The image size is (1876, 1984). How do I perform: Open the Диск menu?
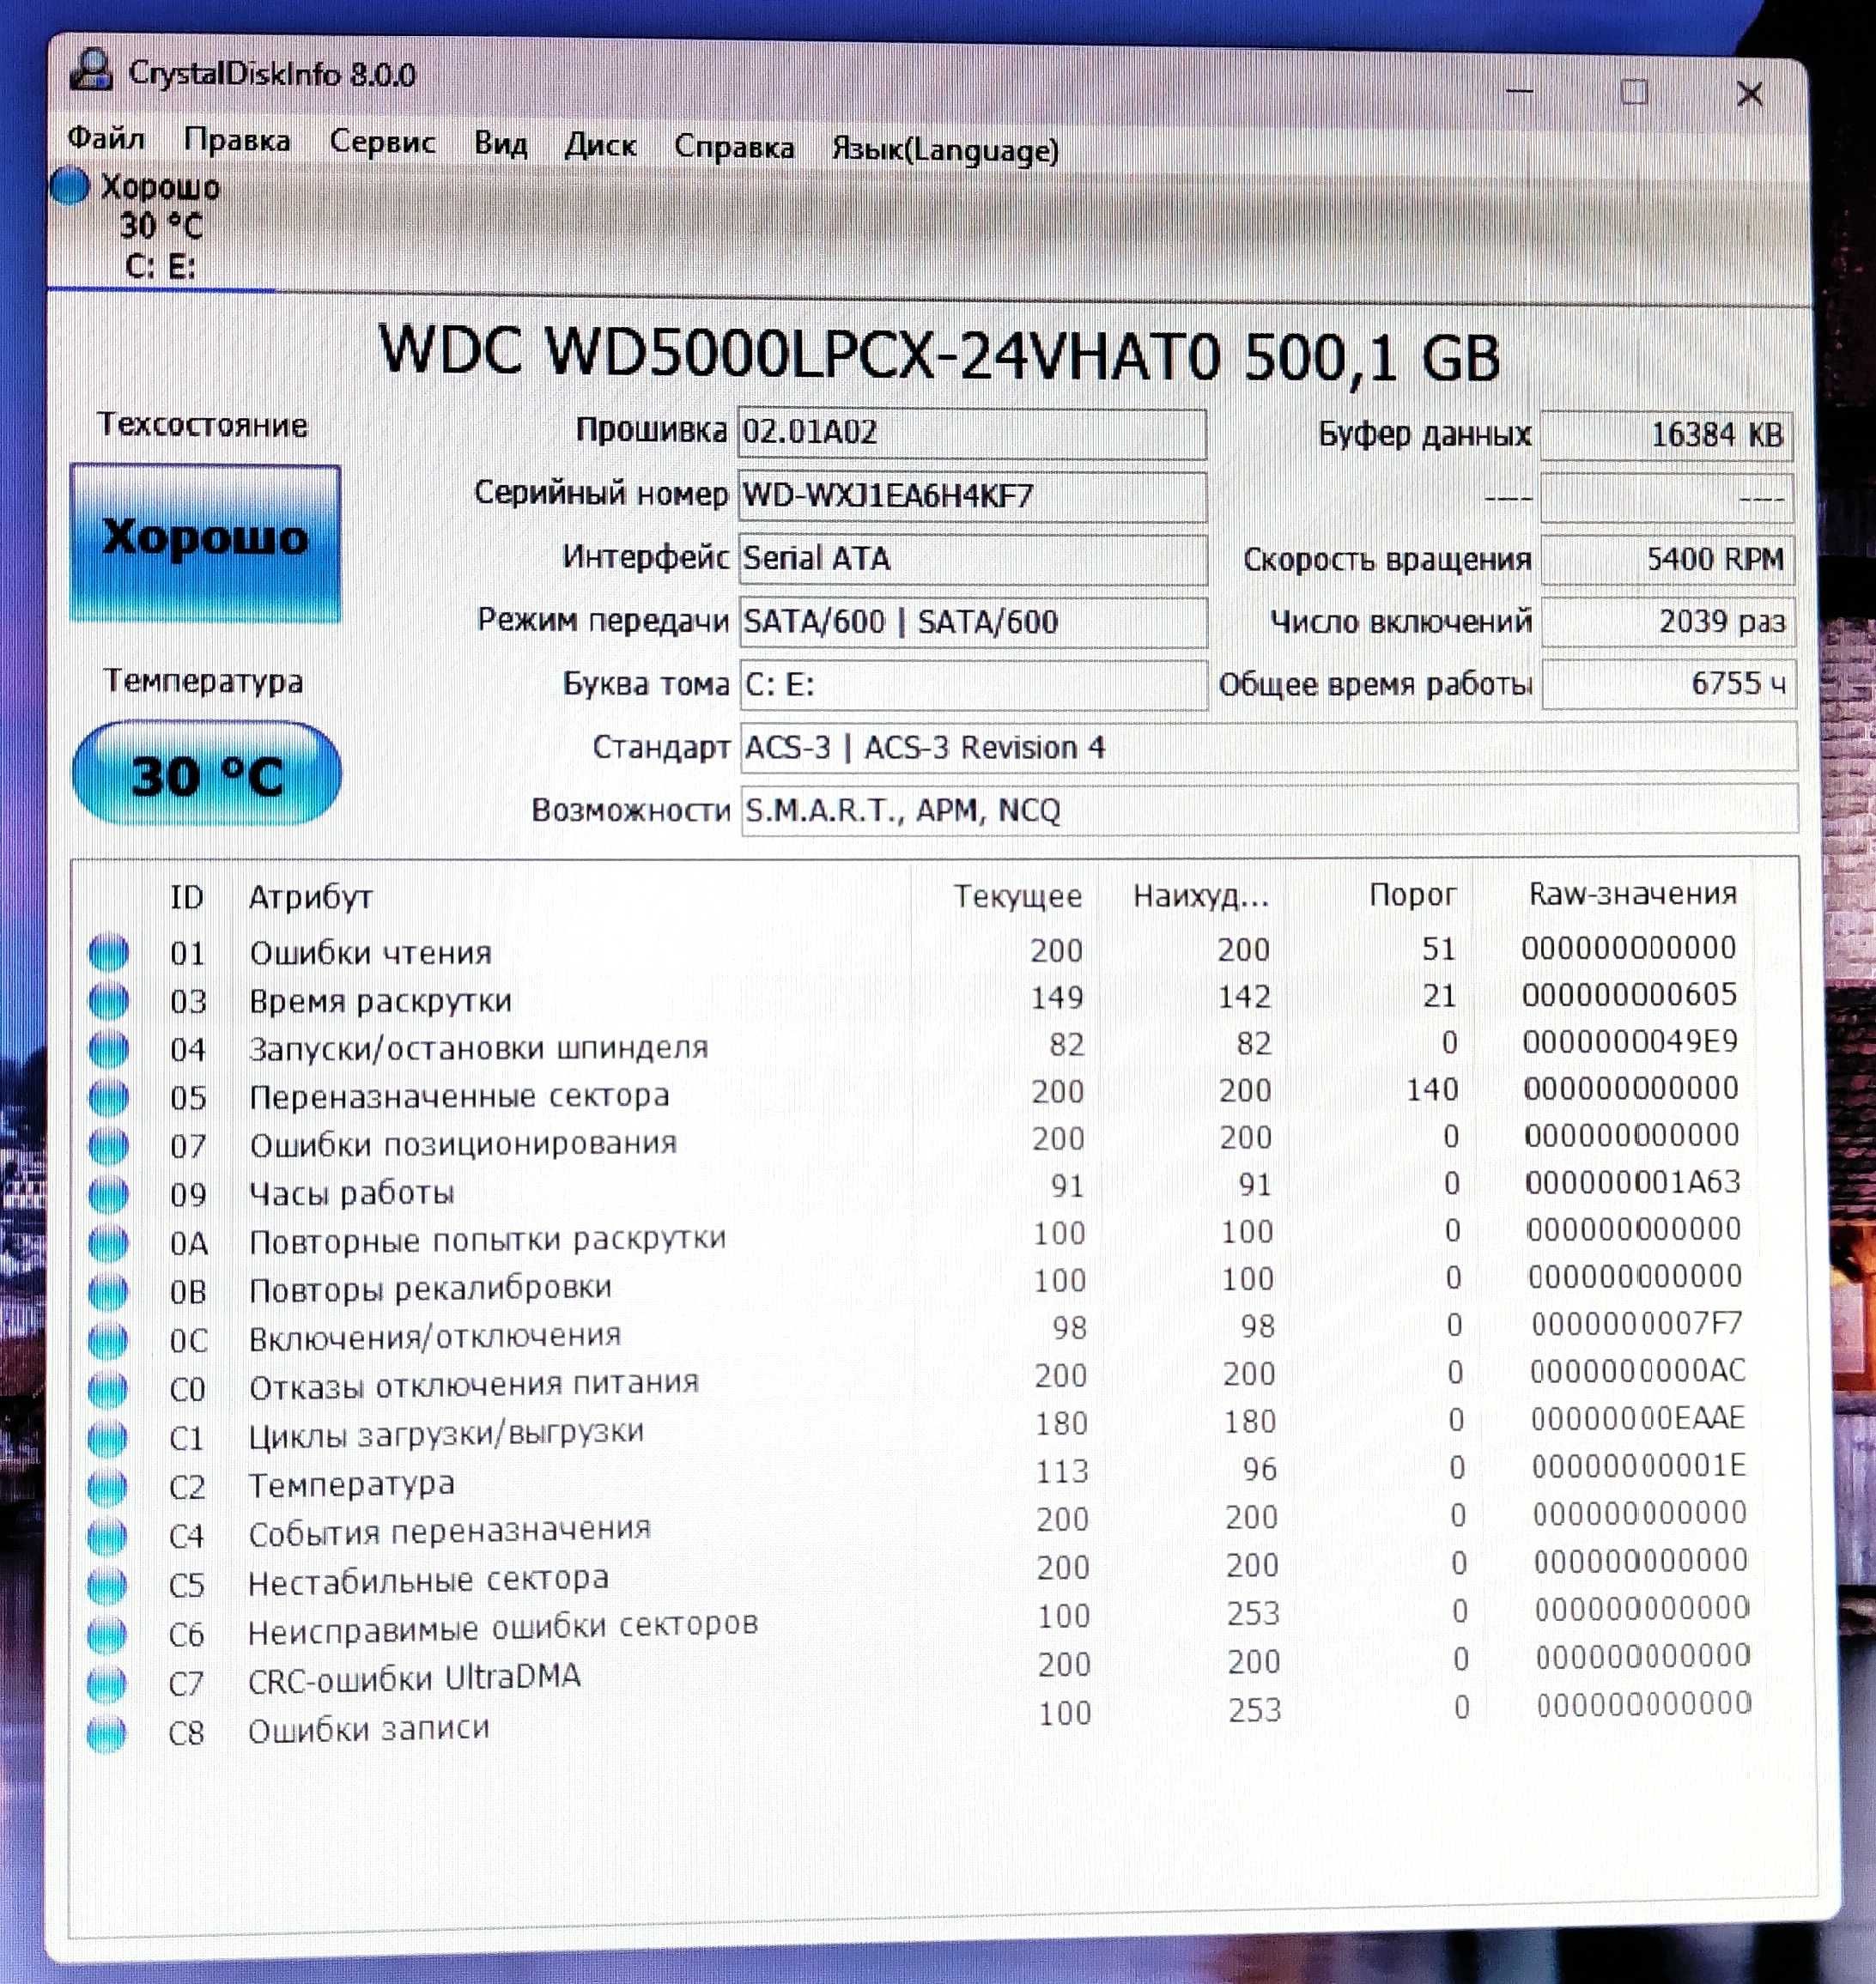click(x=600, y=147)
